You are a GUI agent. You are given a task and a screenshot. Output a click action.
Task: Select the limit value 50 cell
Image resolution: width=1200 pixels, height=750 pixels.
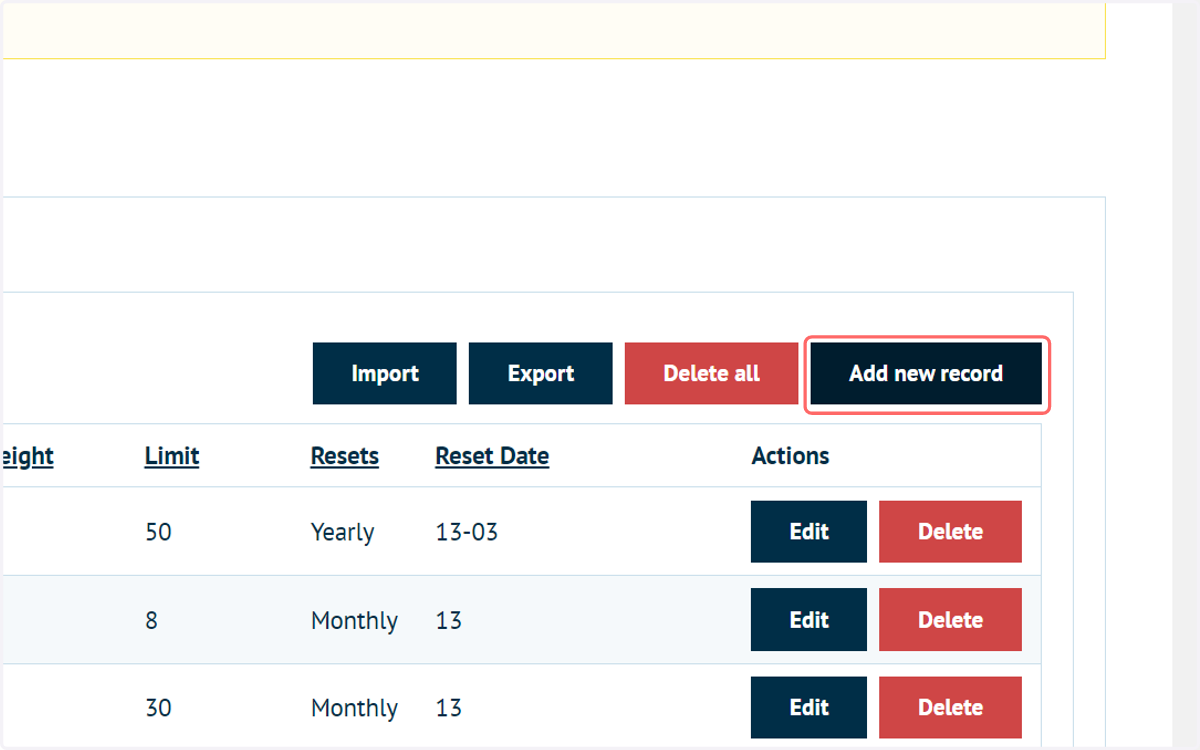pos(158,532)
